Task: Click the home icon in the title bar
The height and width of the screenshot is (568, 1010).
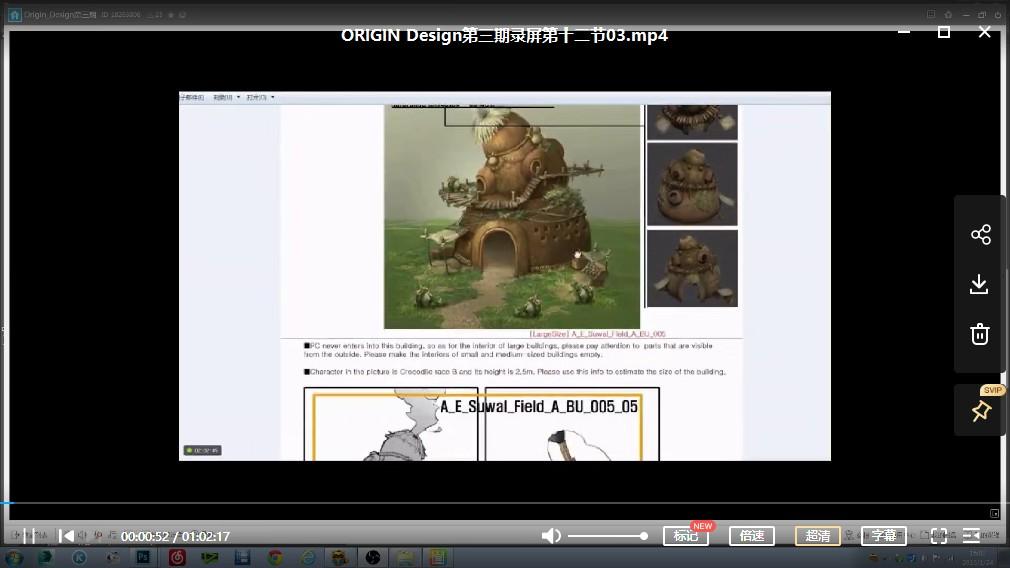Action: click(x=14, y=14)
